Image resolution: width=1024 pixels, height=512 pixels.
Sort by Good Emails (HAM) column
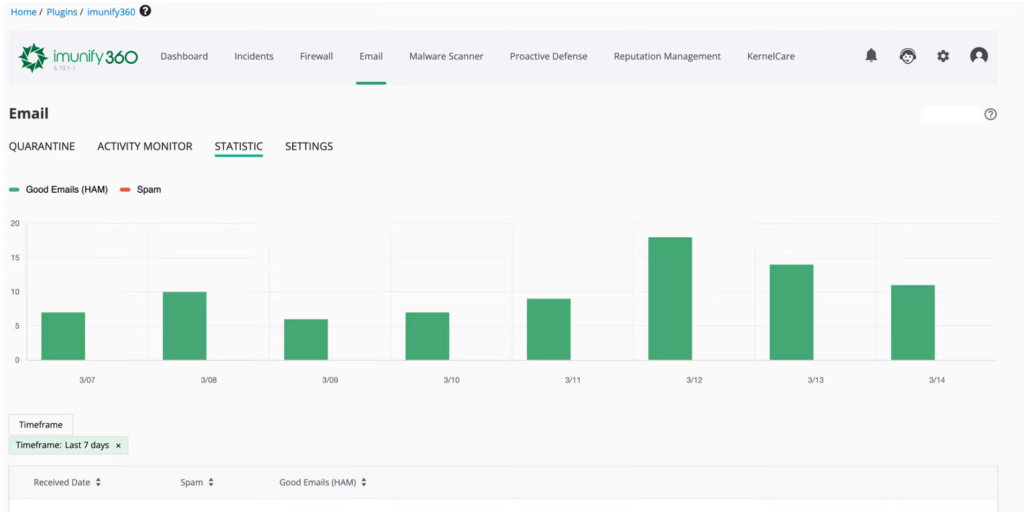pyautogui.click(x=322, y=482)
